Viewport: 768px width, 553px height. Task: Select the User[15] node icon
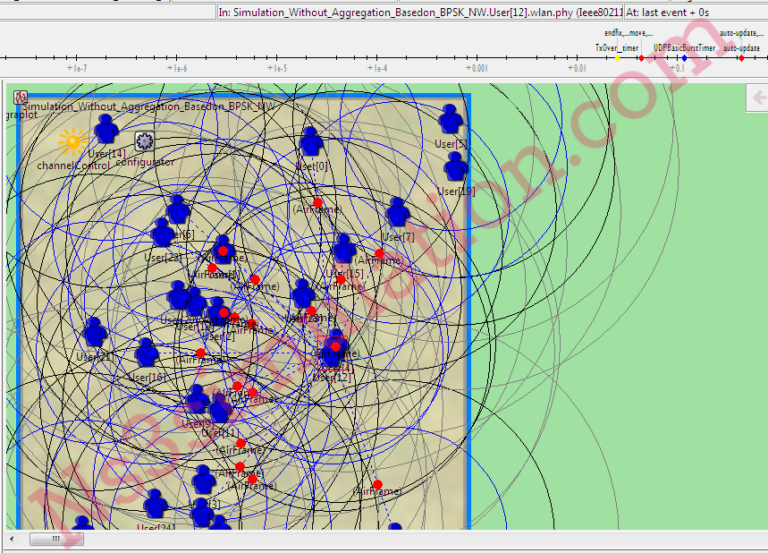(343, 249)
